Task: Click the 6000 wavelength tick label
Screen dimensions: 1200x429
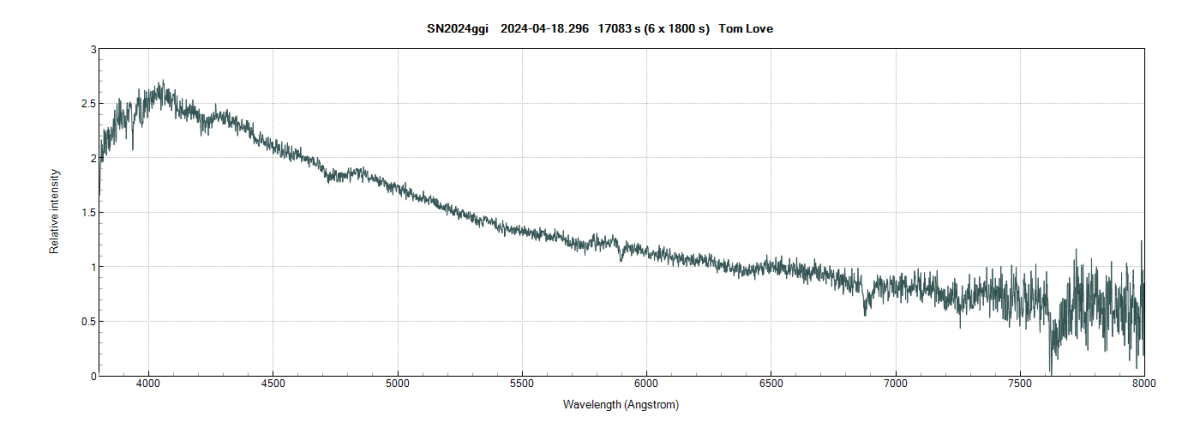Action: point(646,384)
